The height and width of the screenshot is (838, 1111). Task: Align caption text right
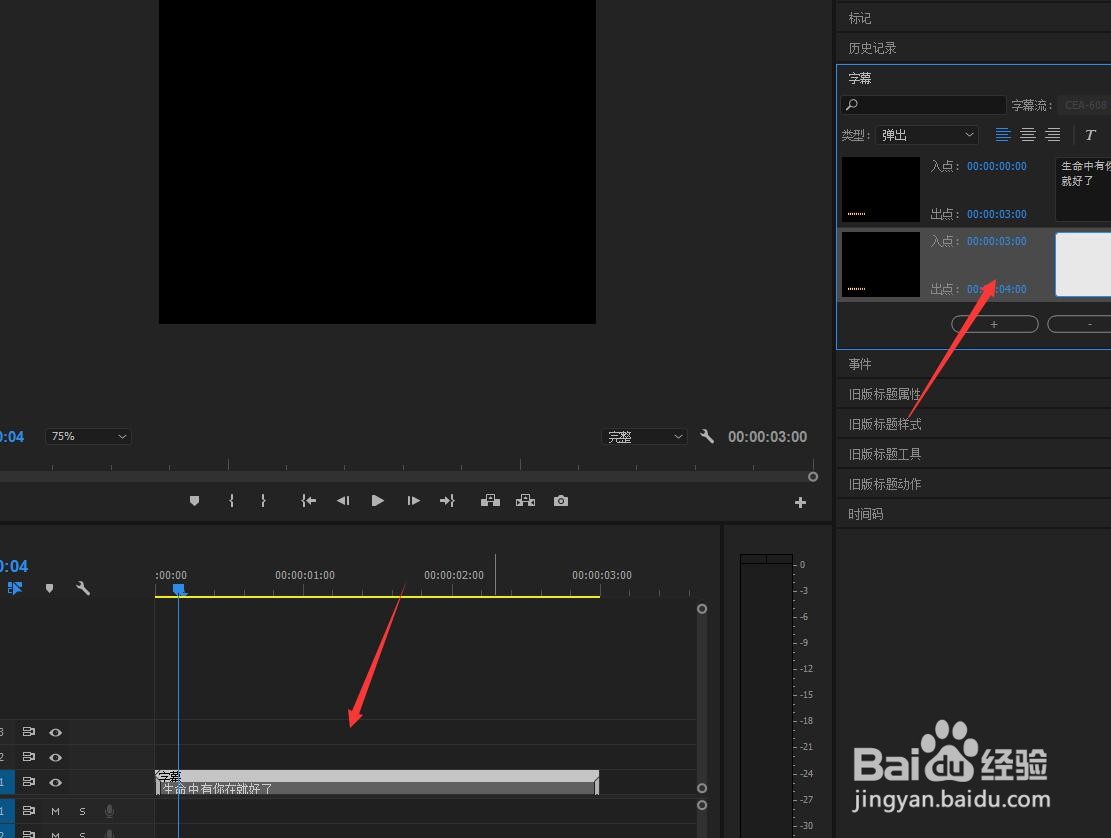click(x=1053, y=135)
